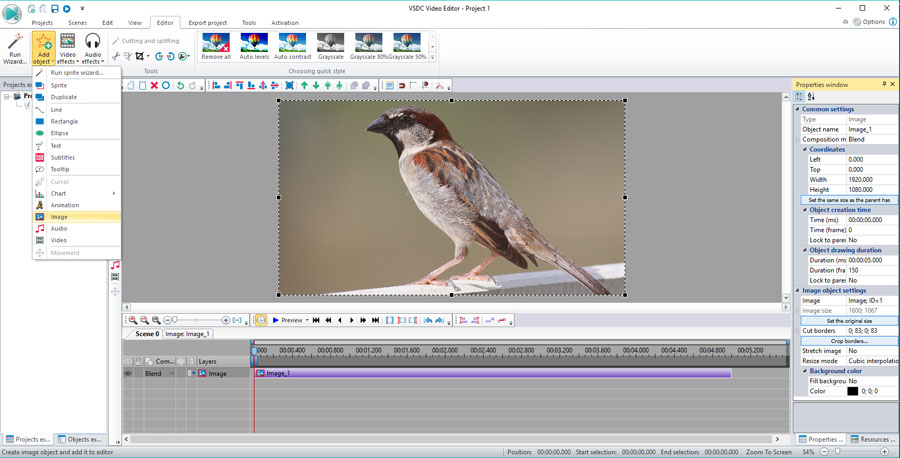Open the Blend mode dropdown on layer row
Image resolution: width=900 pixels, height=458 pixels.
click(172, 374)
